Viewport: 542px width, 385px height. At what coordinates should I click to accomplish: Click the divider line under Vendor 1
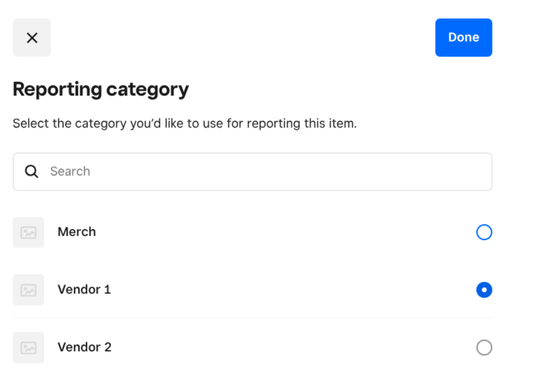point(252,318)
